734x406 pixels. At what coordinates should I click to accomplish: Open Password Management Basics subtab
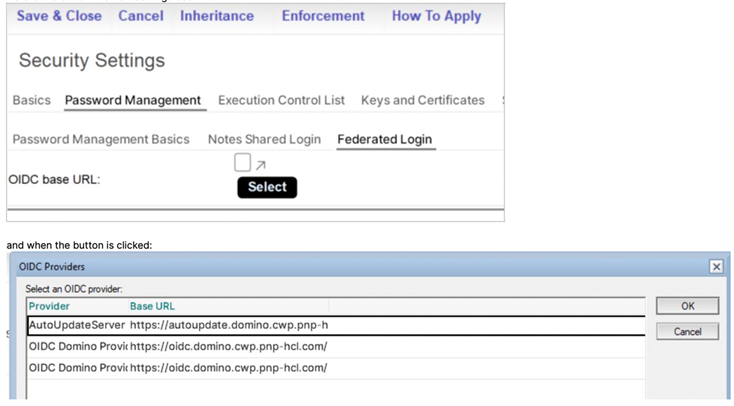point(101,139)
